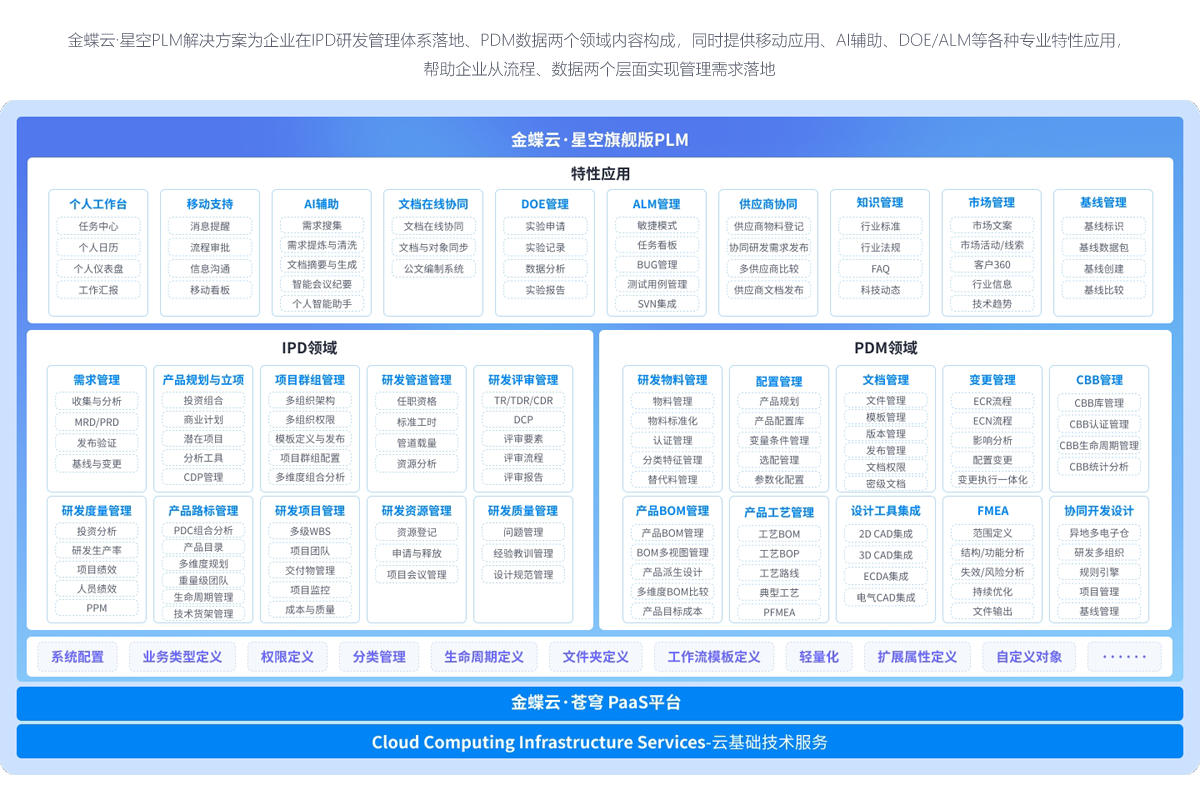Click the 轻量化 item in bottom row

tap(819, 656)
